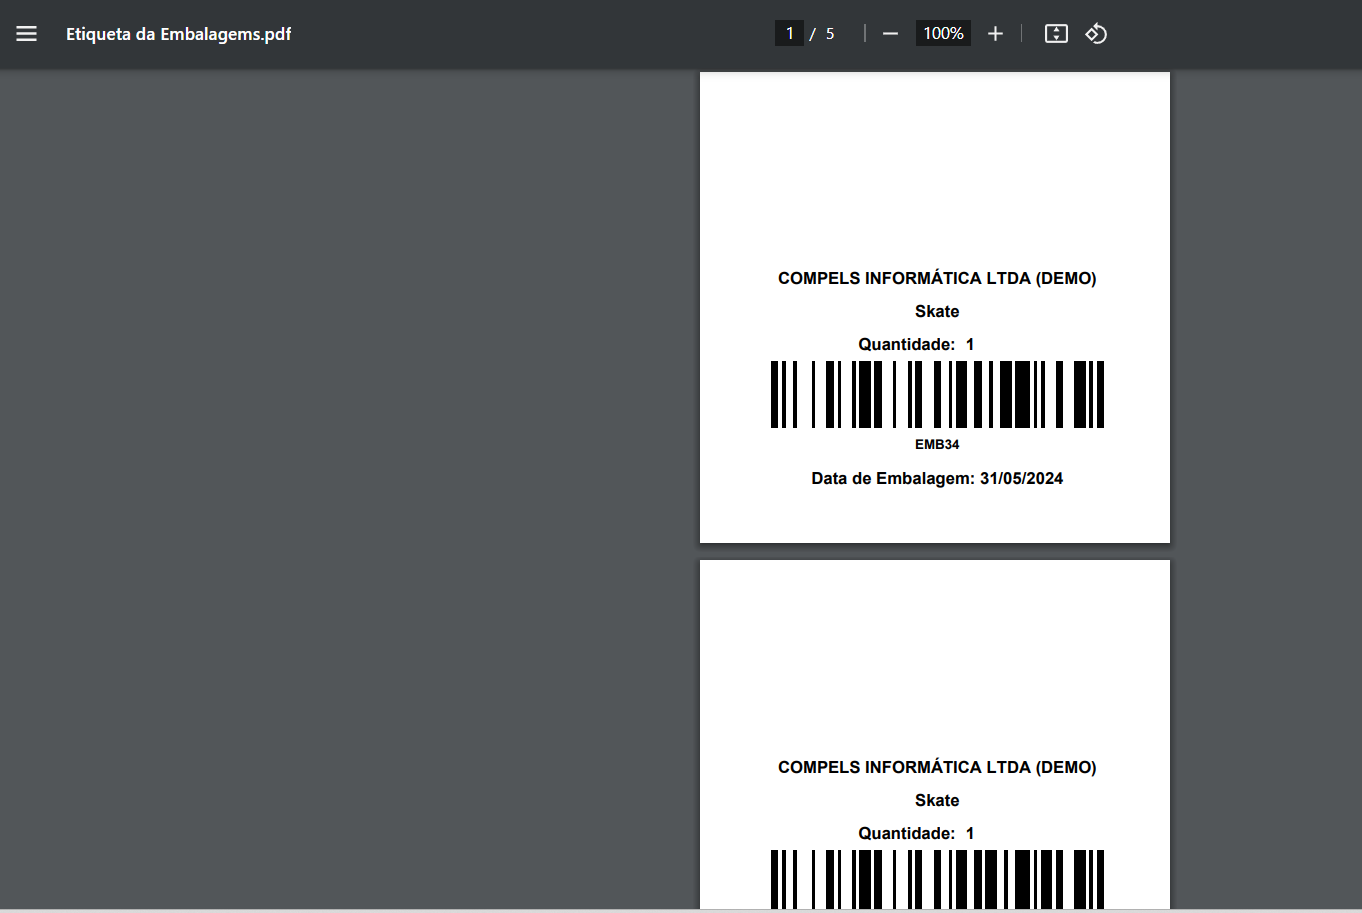Image resolution: width=1362 pixels, height=913 pixels.
Task: Click the zoom in plus icon
Action: [995, 34]
